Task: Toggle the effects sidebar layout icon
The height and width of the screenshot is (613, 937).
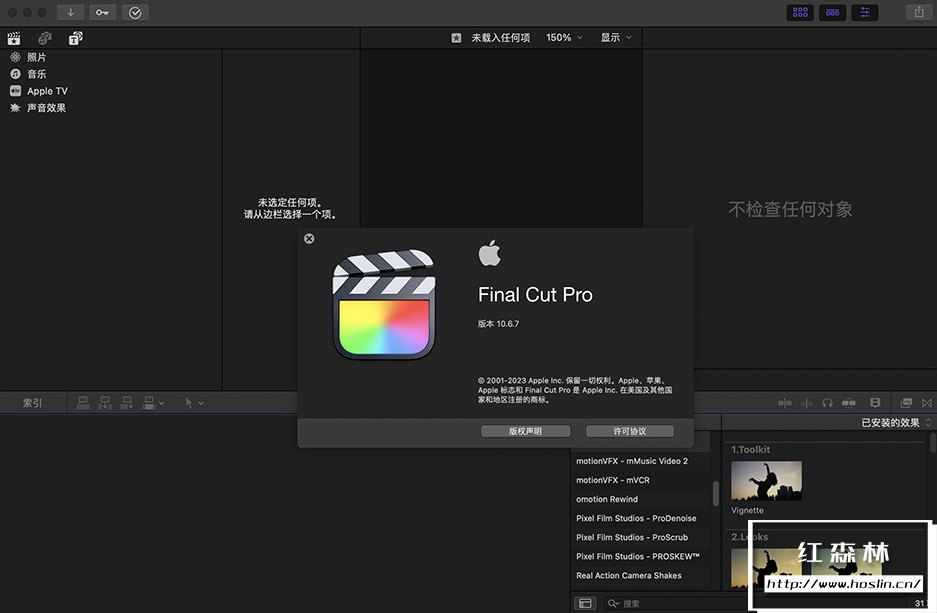Action: point(586,603)
